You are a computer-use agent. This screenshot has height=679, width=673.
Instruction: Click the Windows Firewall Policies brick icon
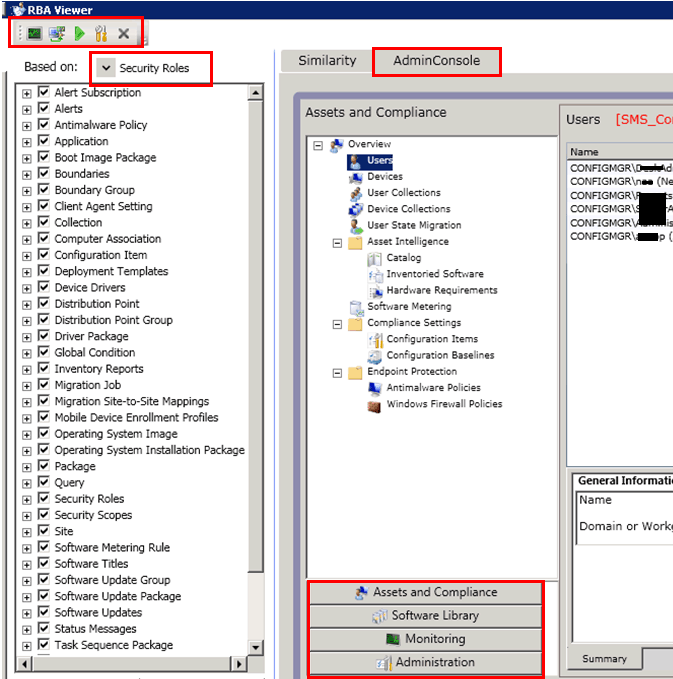point(374,405)
